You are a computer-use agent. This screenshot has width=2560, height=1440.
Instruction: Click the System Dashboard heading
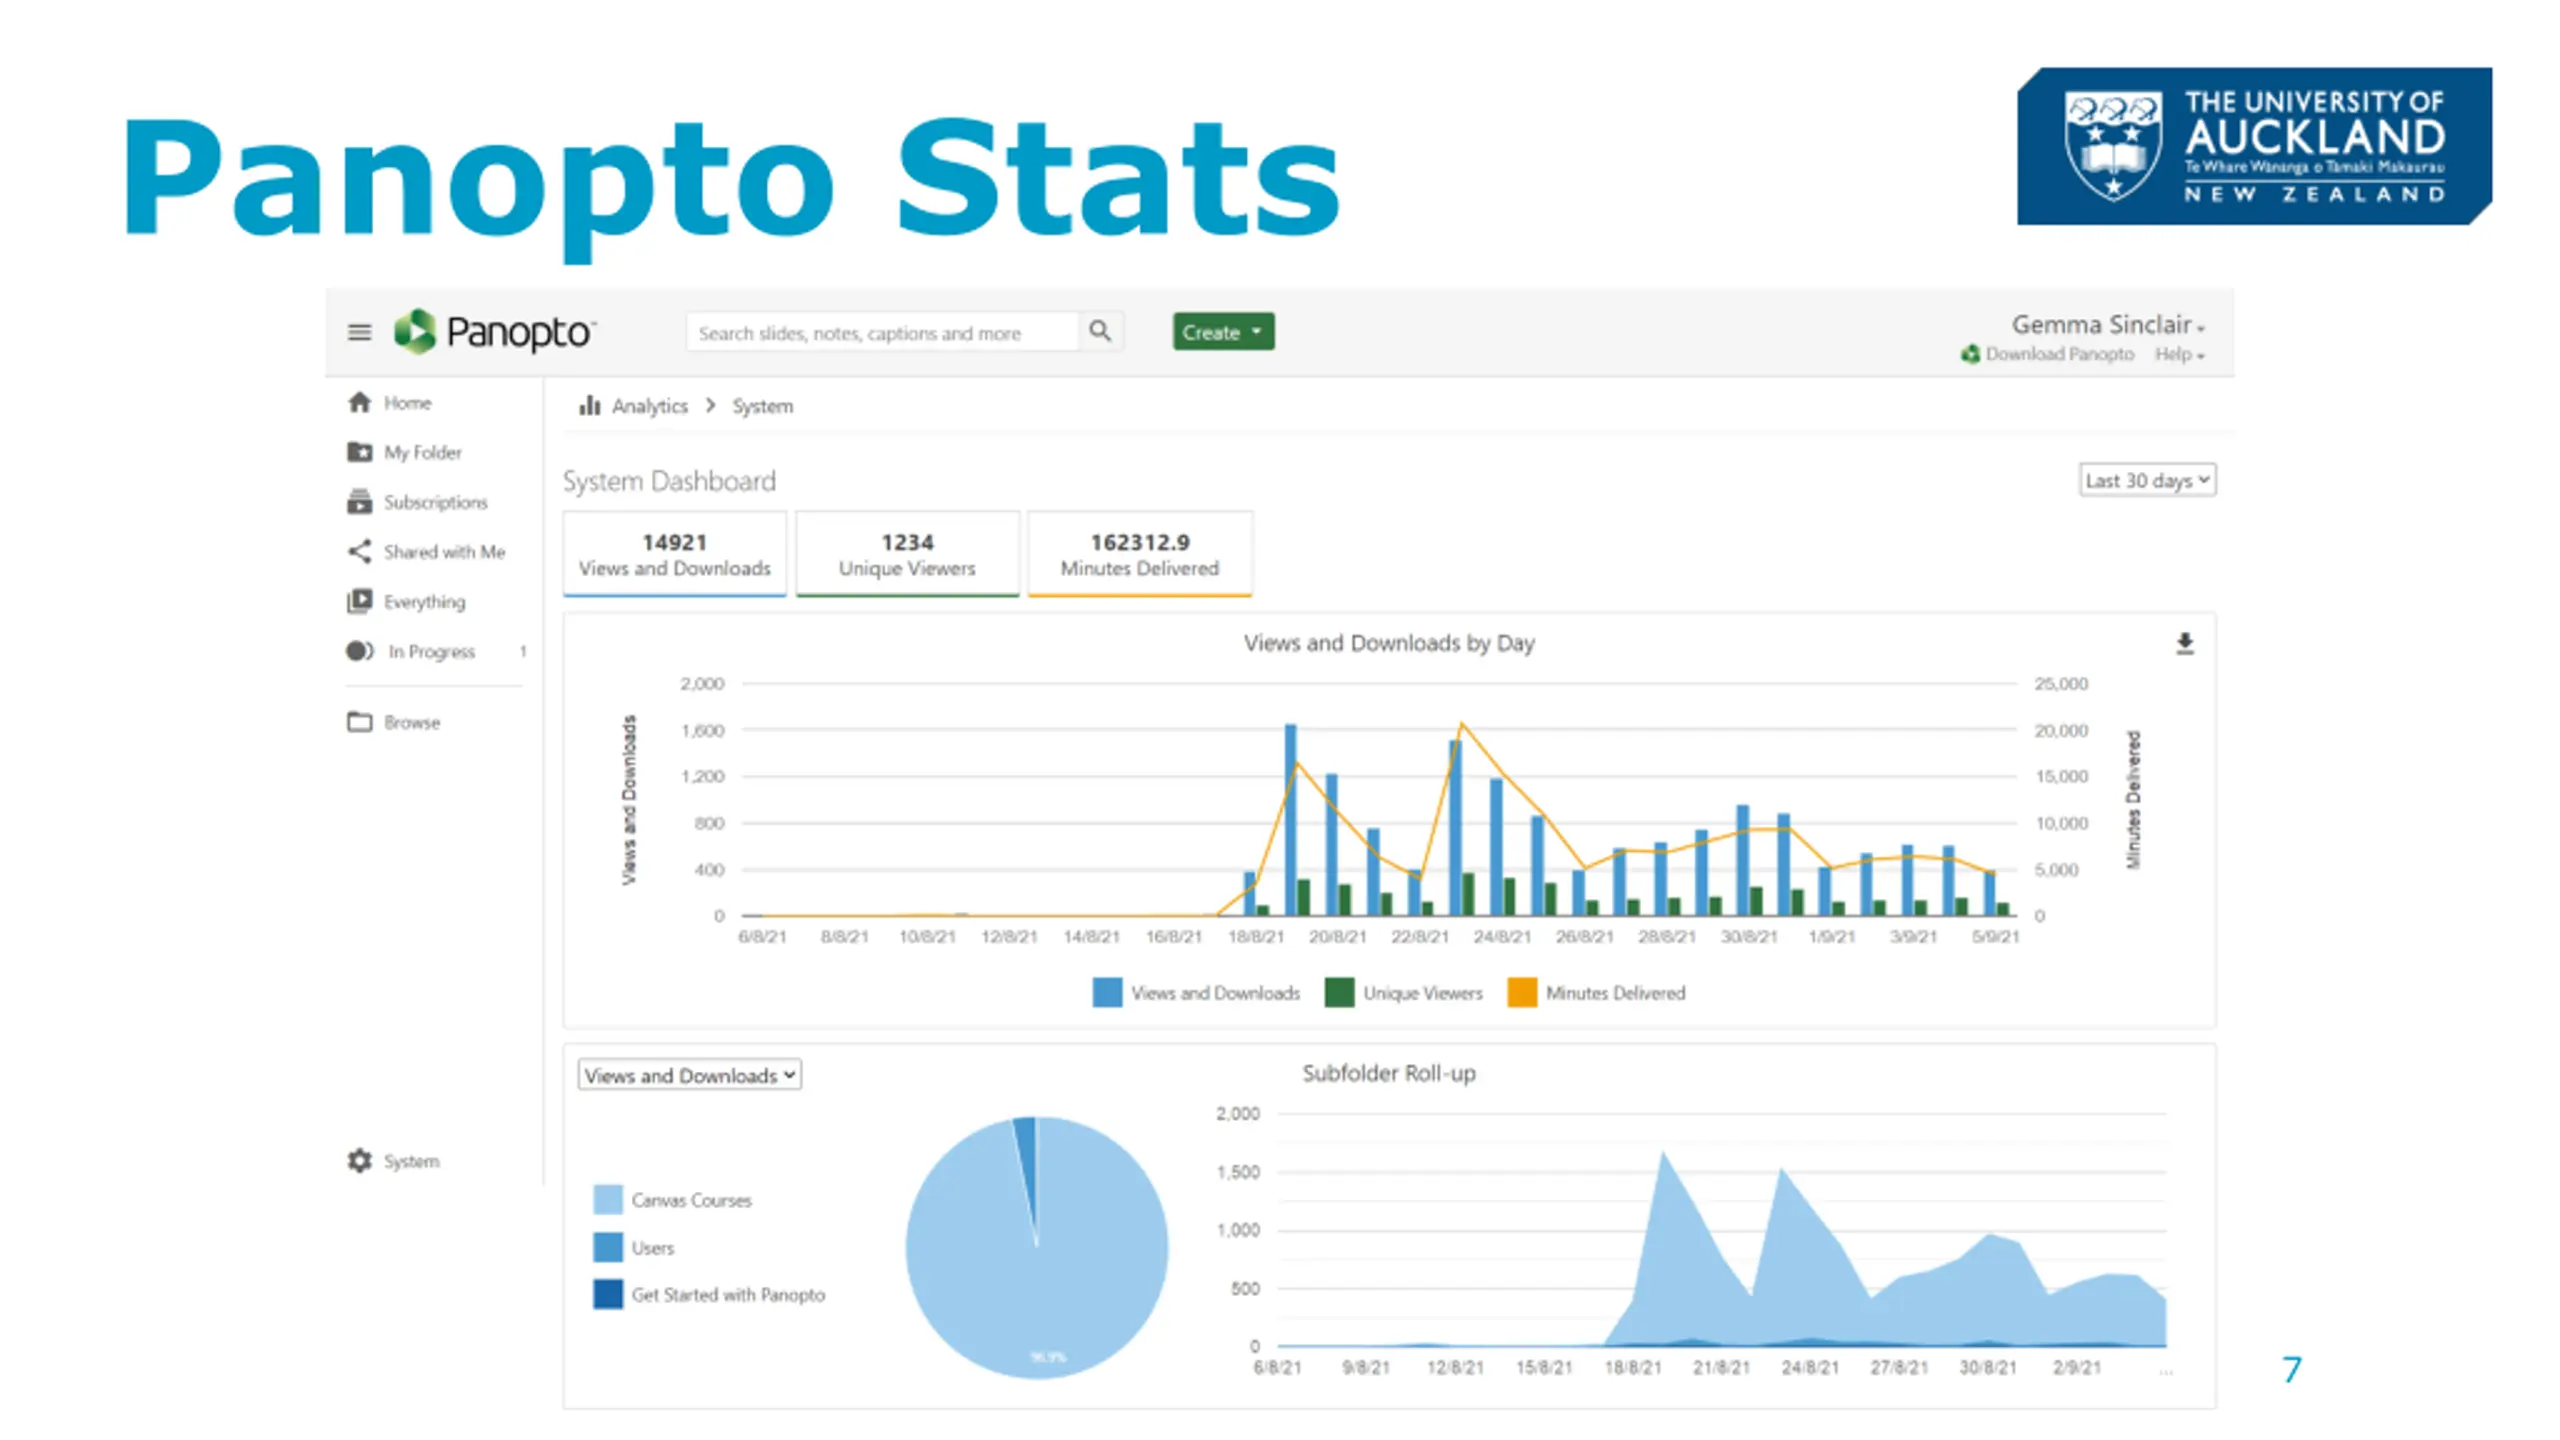tap(669, 481)
